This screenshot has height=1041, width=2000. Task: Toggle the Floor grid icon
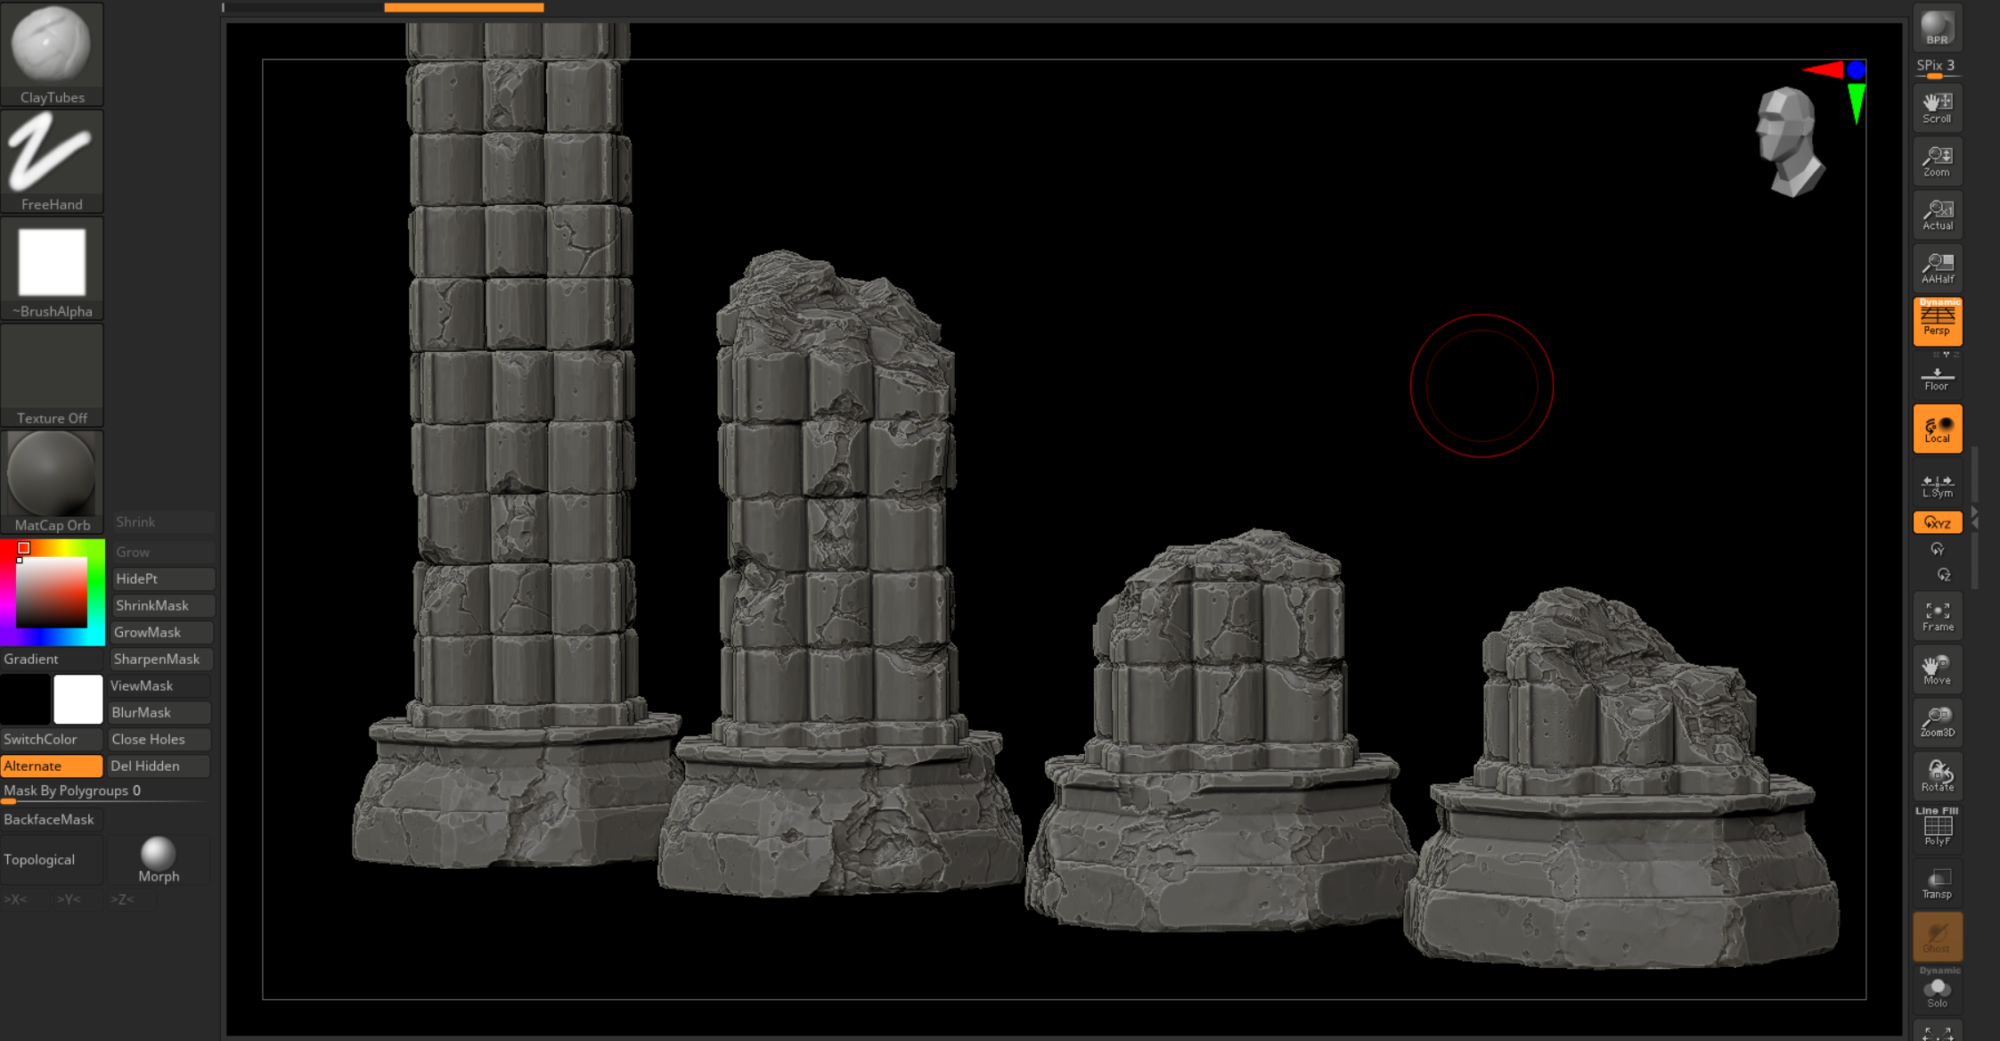pyautogui.click(x=1937, y=377)
